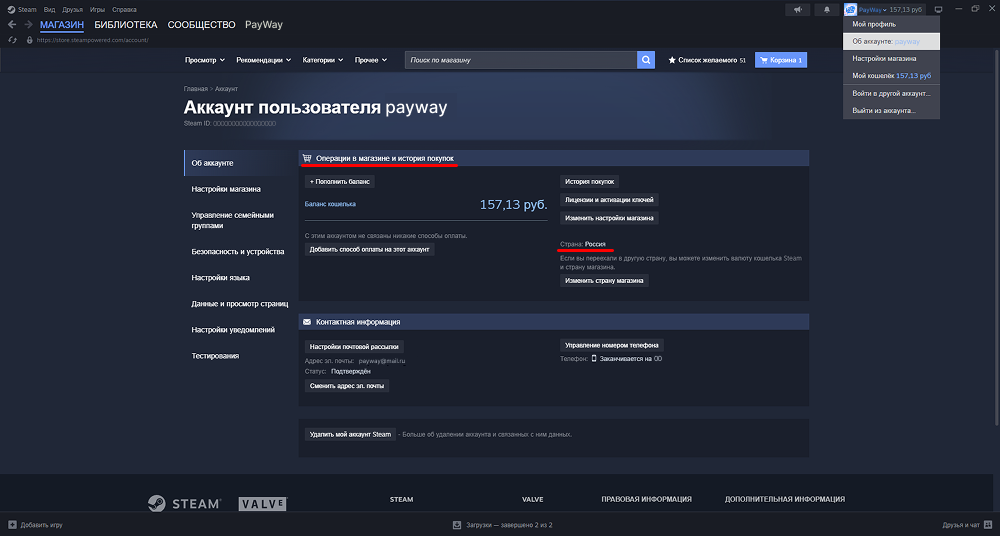This screenshot has height=536, width=1000.
Task: Select Об аккаунте: payway menu entry
Action: [891, 41]
